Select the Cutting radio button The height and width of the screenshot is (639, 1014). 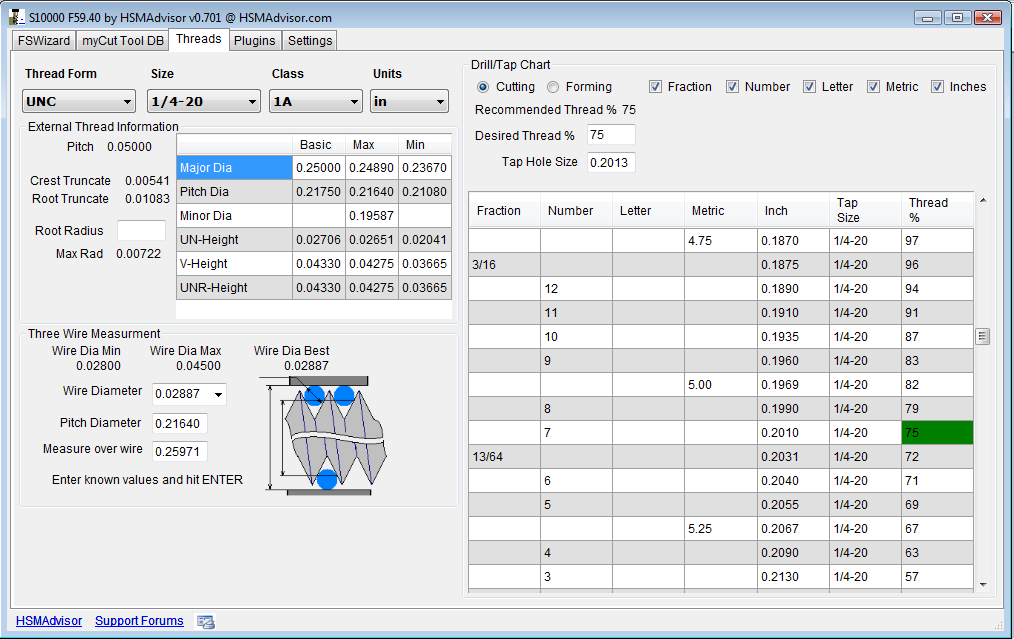pos(485,86)
